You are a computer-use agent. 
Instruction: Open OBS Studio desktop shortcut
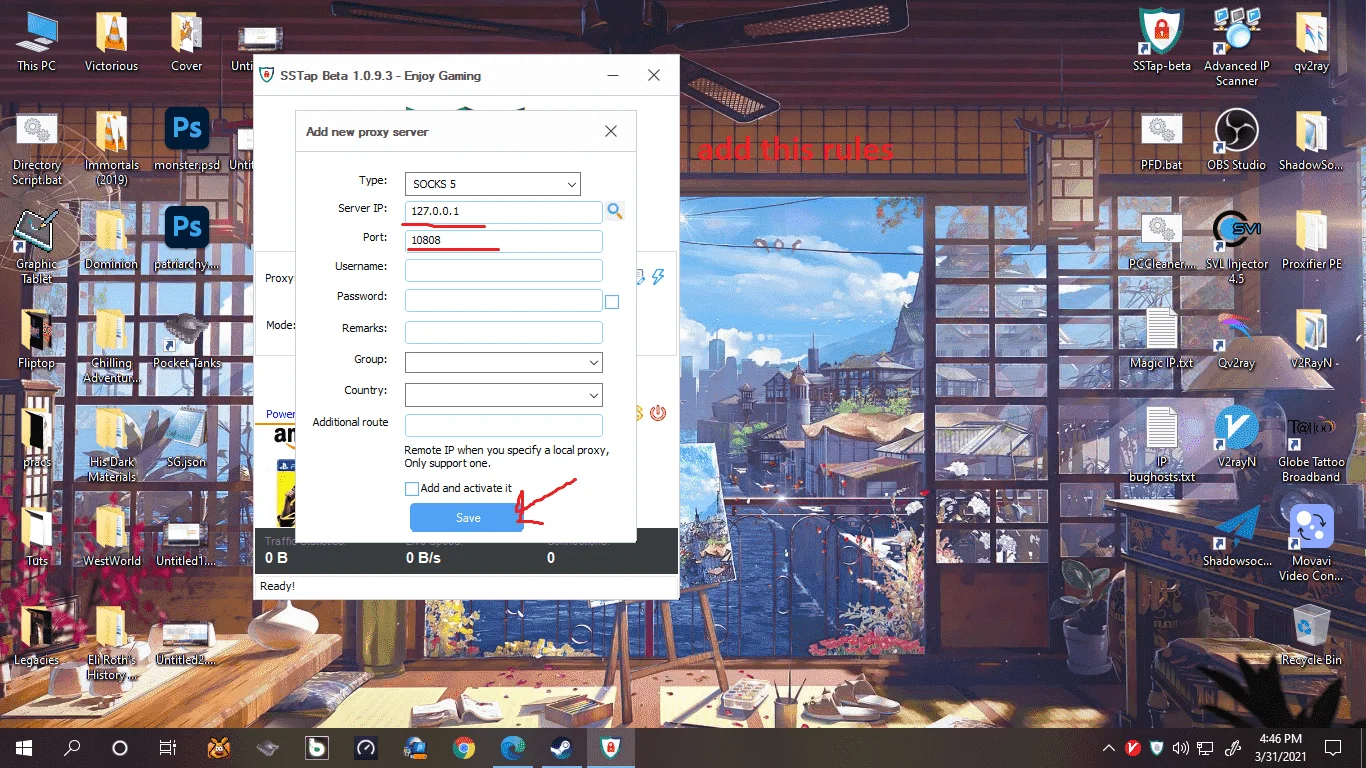coord(1236,140)
